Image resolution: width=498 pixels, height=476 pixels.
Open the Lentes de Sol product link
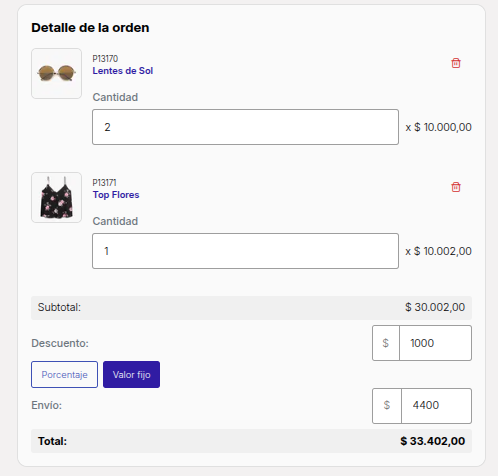point(123,71)
